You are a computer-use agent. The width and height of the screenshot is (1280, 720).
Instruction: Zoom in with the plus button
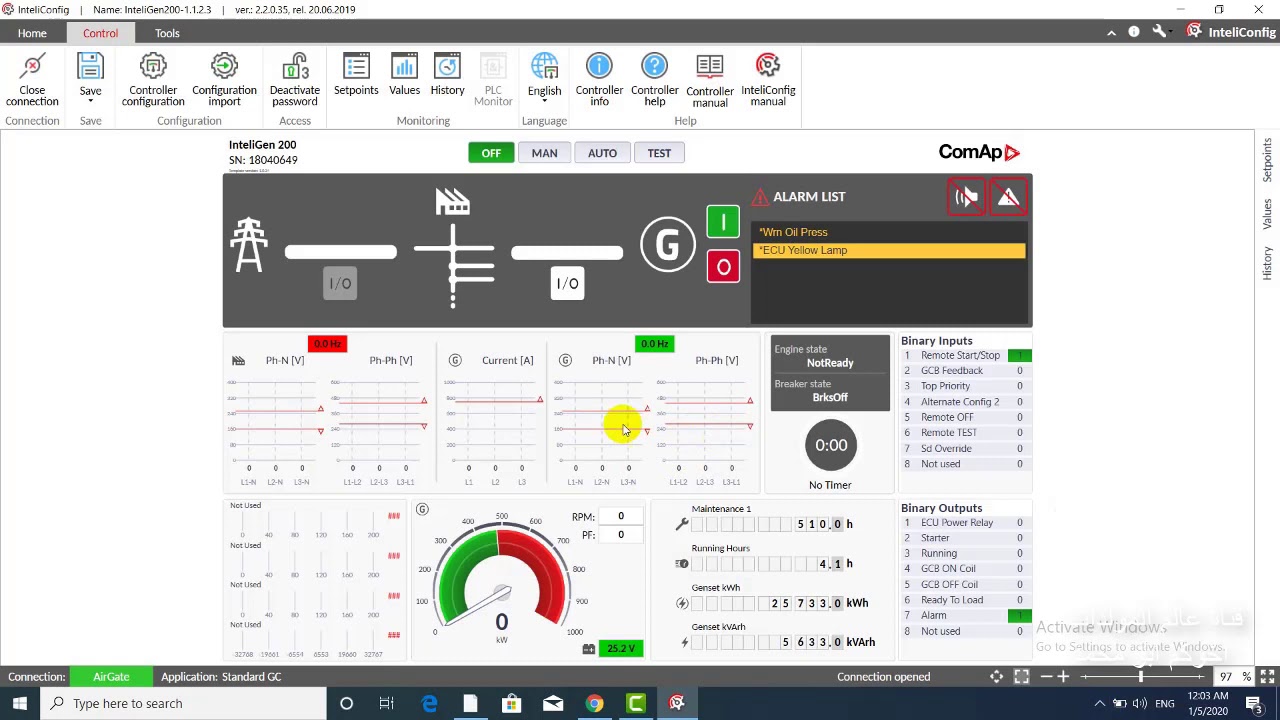pos(1063,677)
